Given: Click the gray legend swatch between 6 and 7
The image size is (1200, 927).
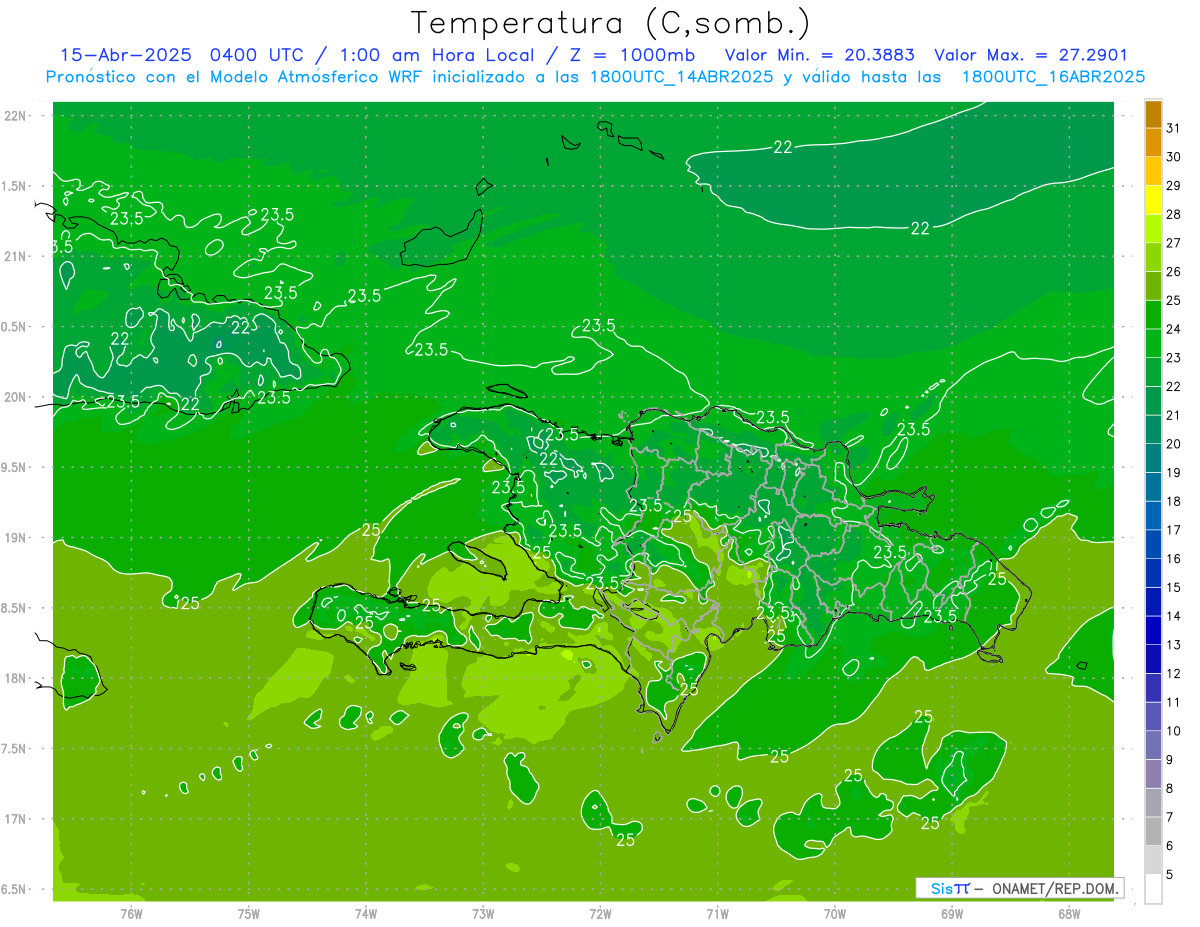Looking at the screenshot, I should (1153, 831).
